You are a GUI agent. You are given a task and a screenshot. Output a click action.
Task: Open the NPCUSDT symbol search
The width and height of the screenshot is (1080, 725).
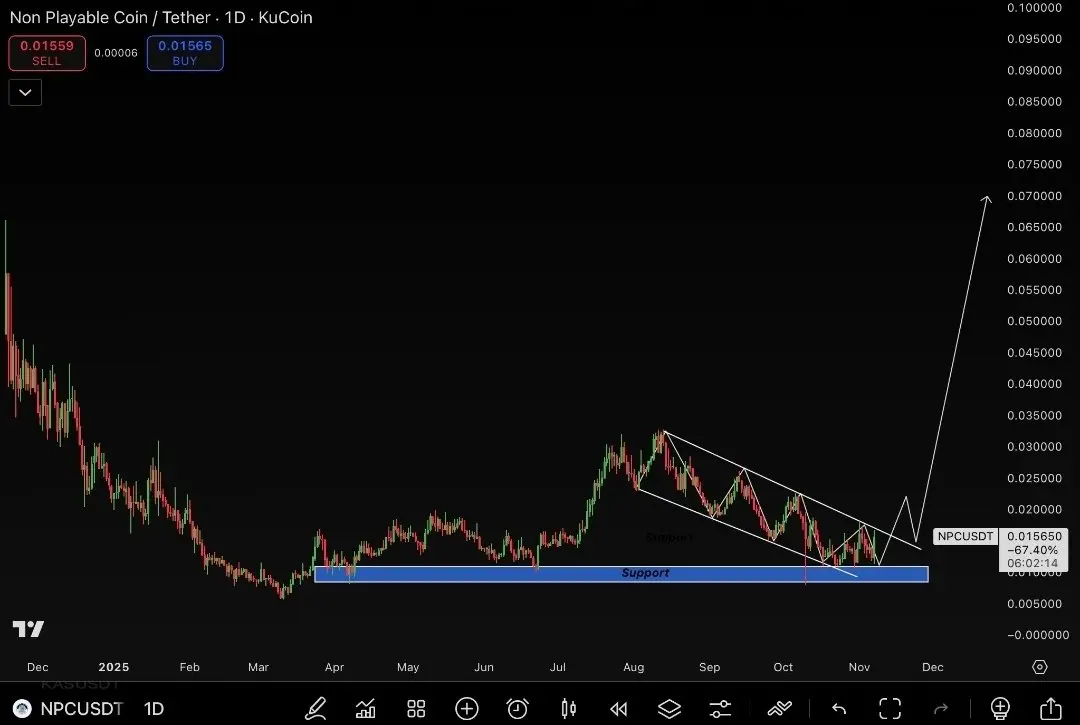coord(81,708)
